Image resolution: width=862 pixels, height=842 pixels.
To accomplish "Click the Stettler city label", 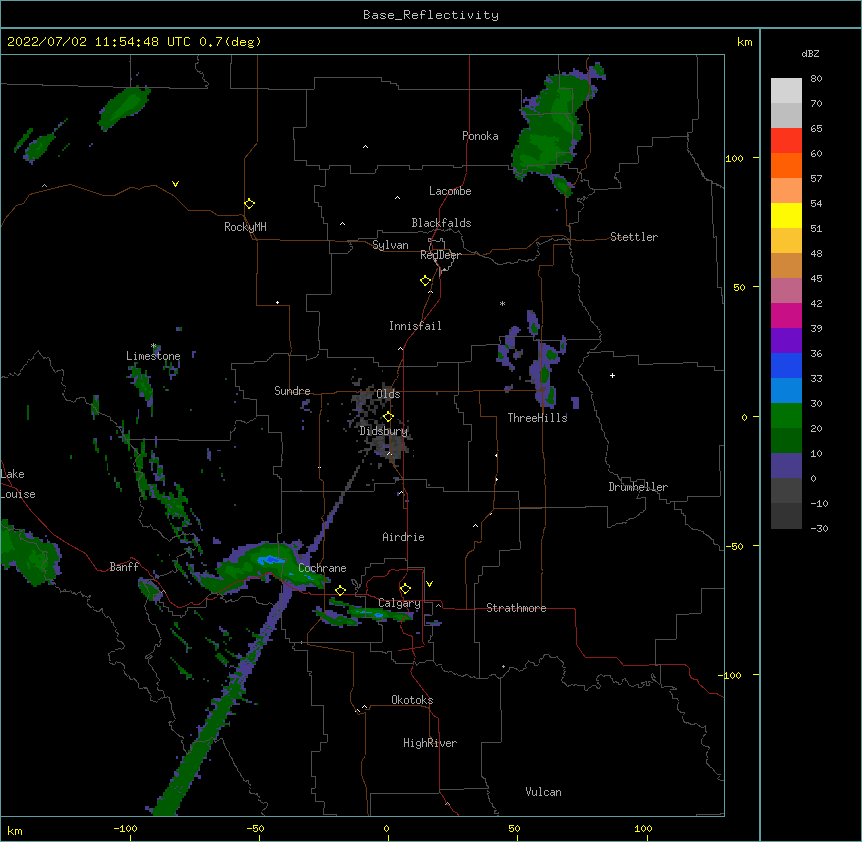I will [634, 237].
